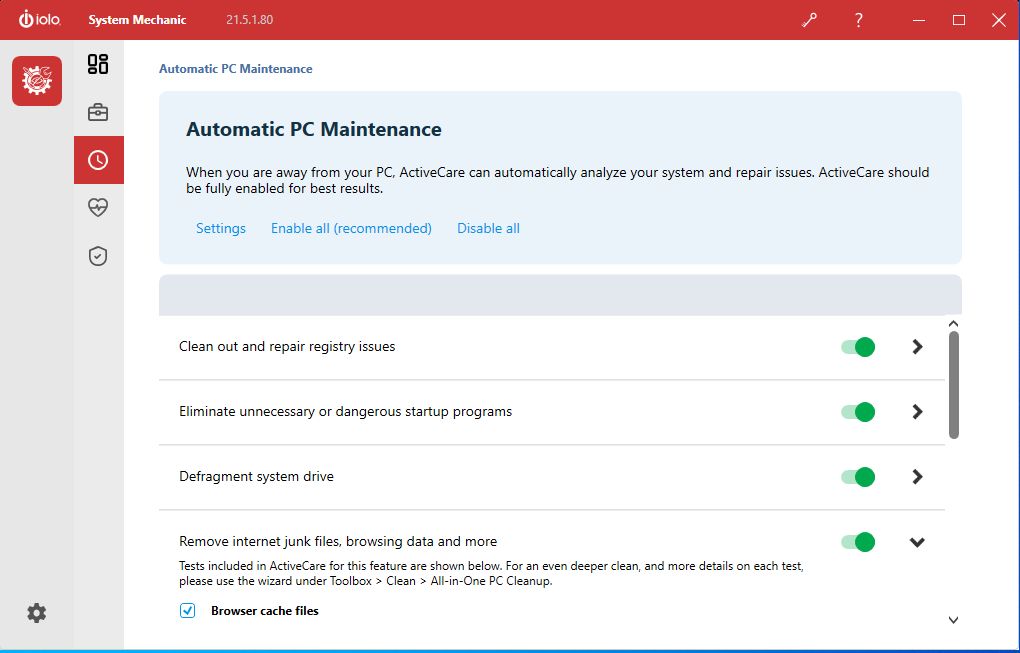Turn off Remove internet junk files switch

click(858, 542)
